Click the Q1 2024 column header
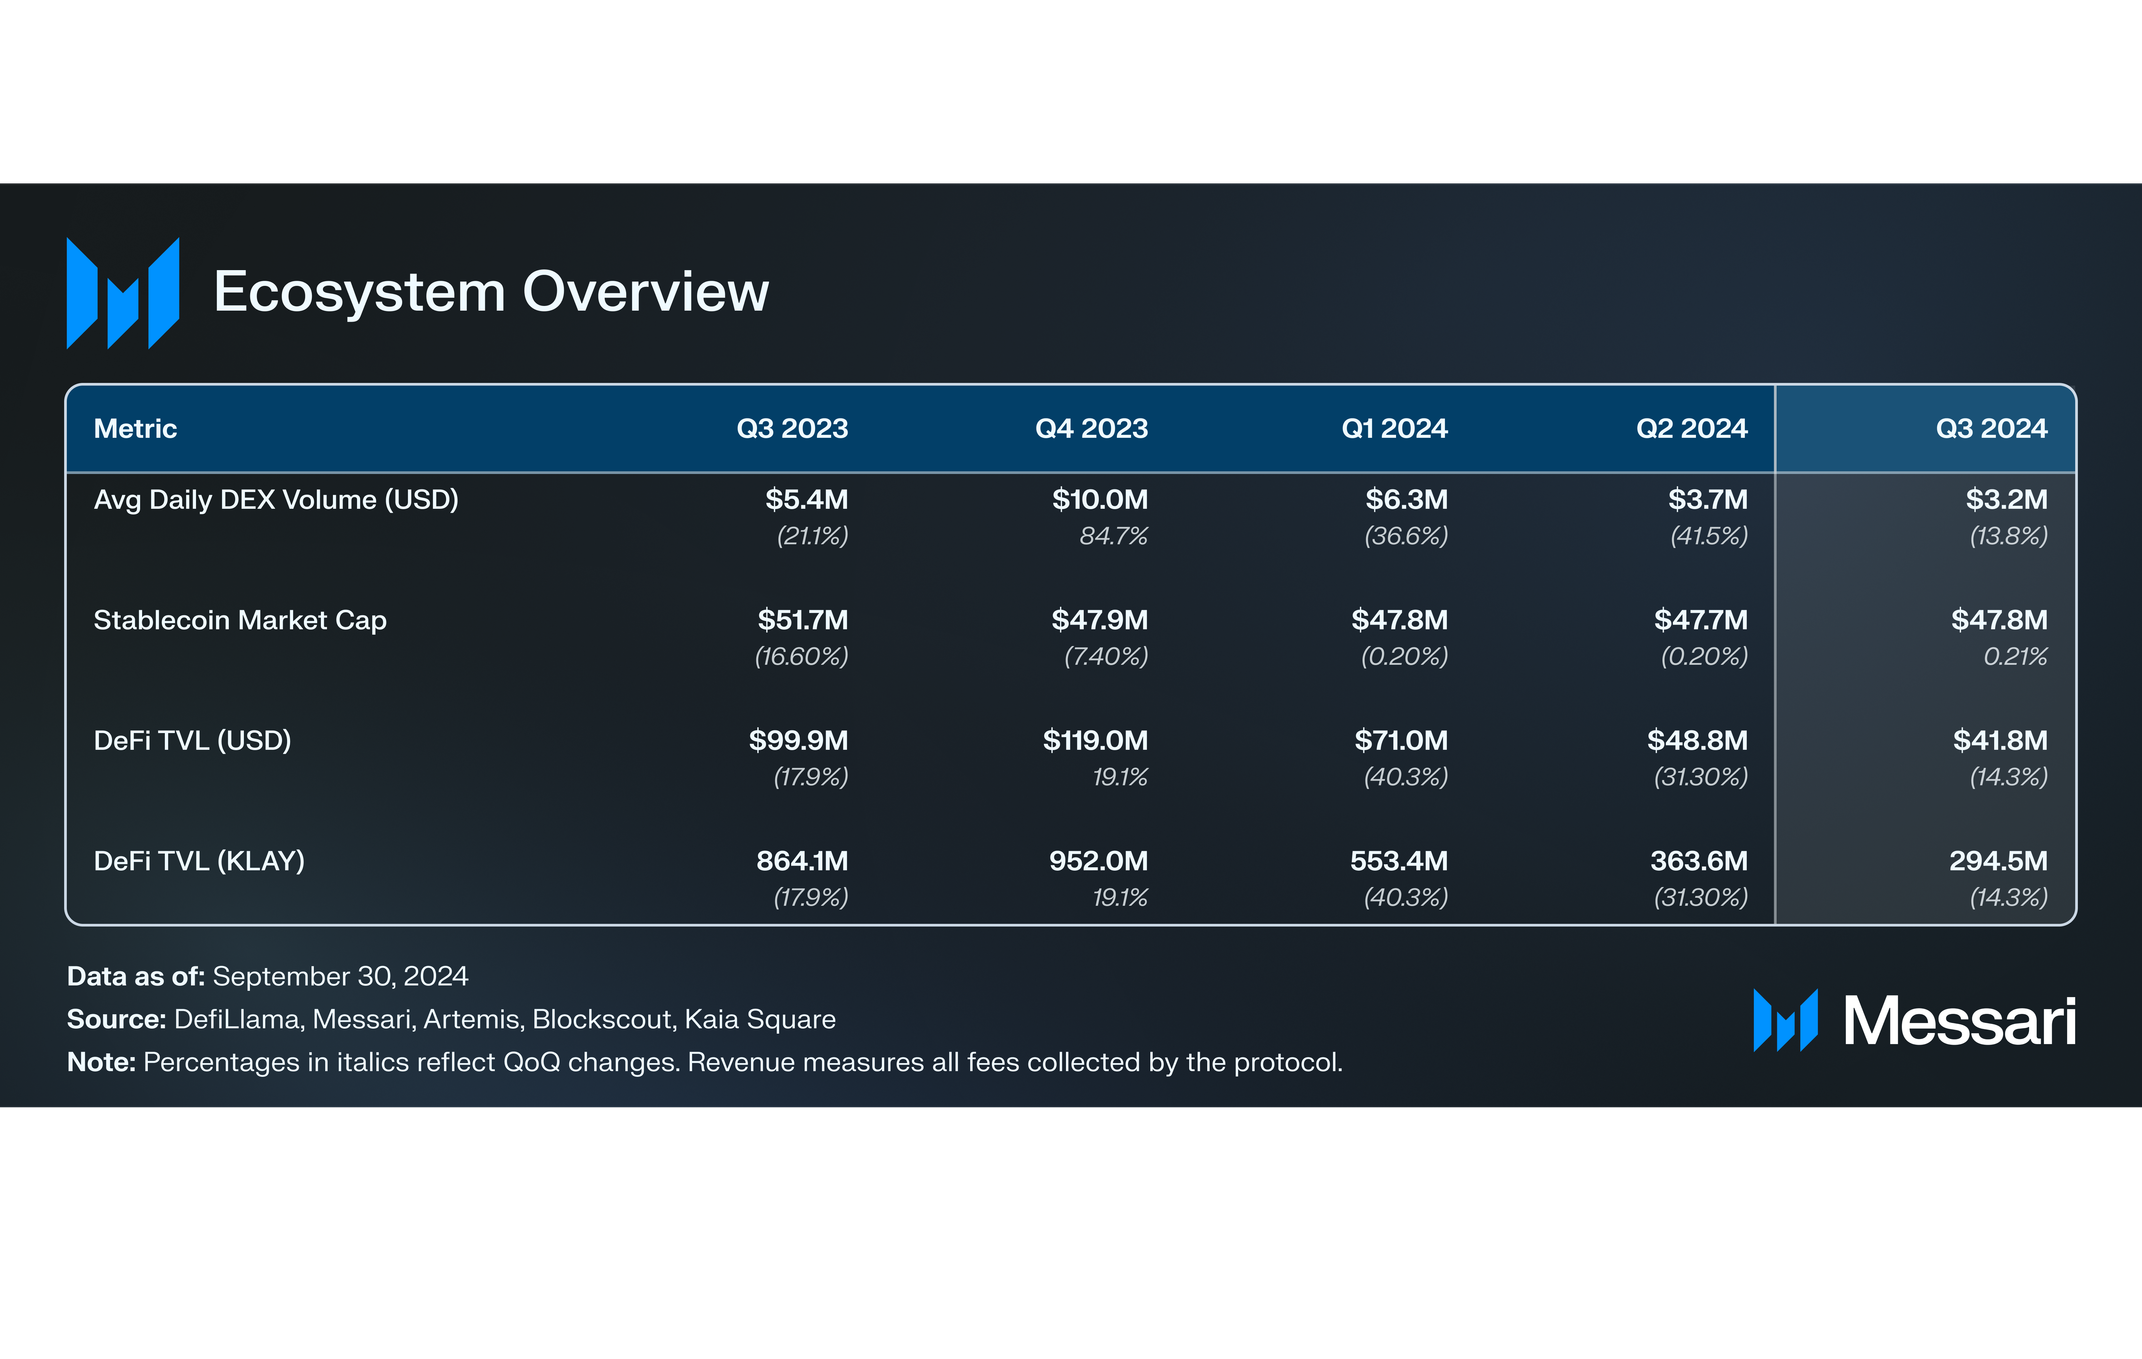Viewport: 2142px width, 1359px height. point(1393,429)
